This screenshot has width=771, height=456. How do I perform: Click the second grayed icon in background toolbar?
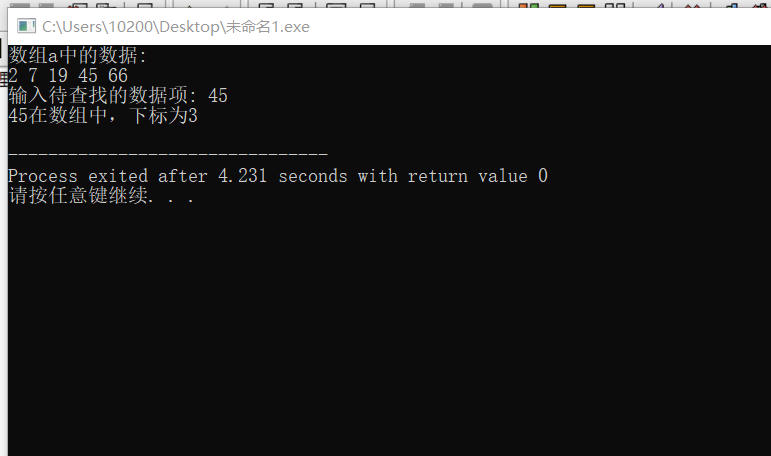coord(47,5)
